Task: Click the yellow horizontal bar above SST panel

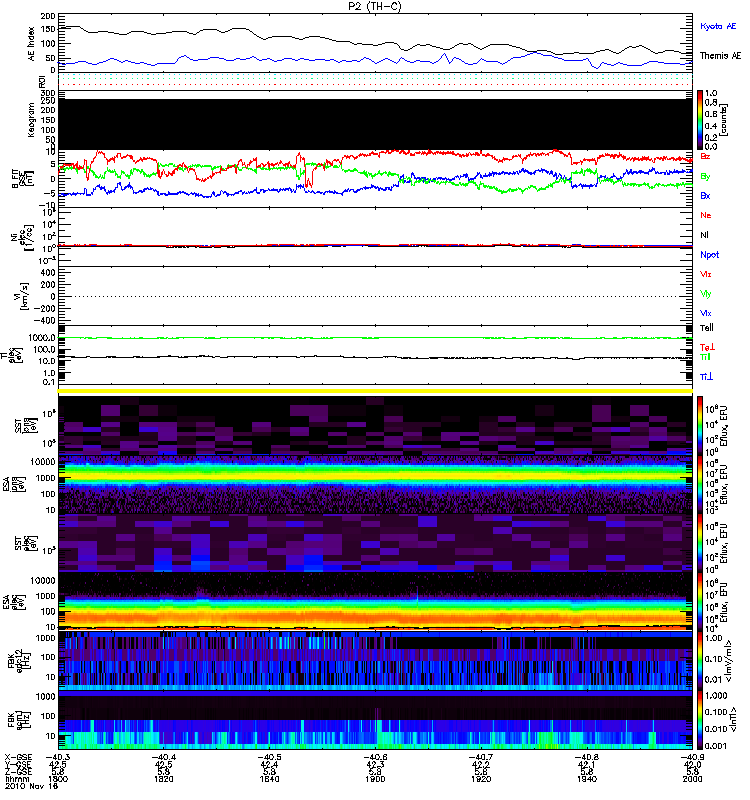Action: click(375, 391)
